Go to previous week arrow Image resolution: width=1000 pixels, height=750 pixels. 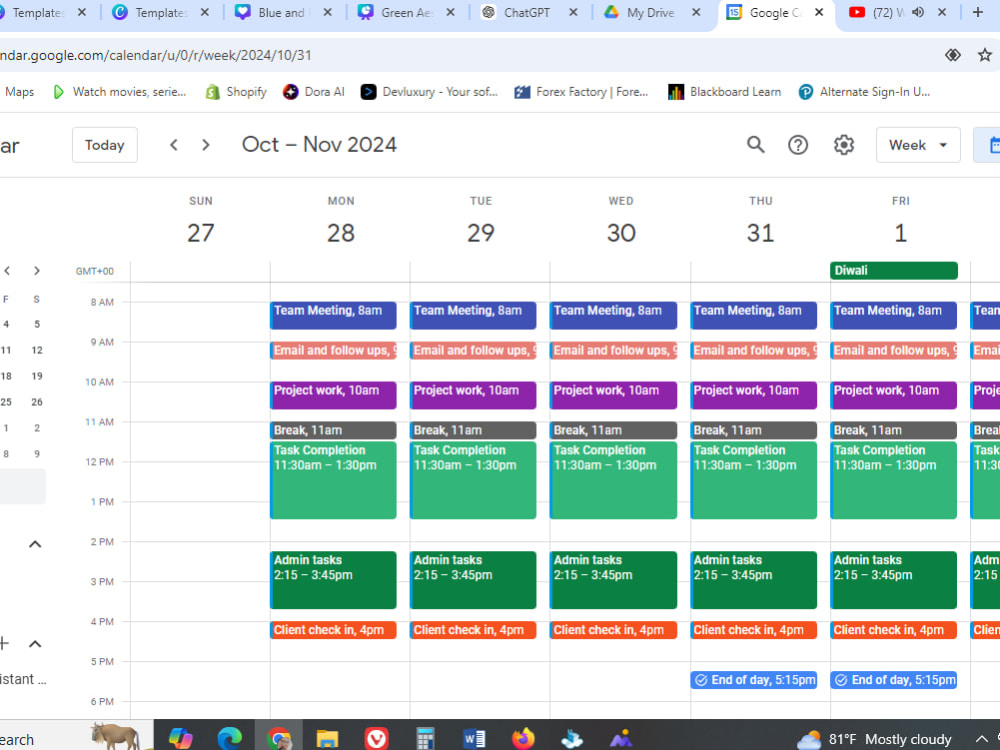click(x=173, y=145)
